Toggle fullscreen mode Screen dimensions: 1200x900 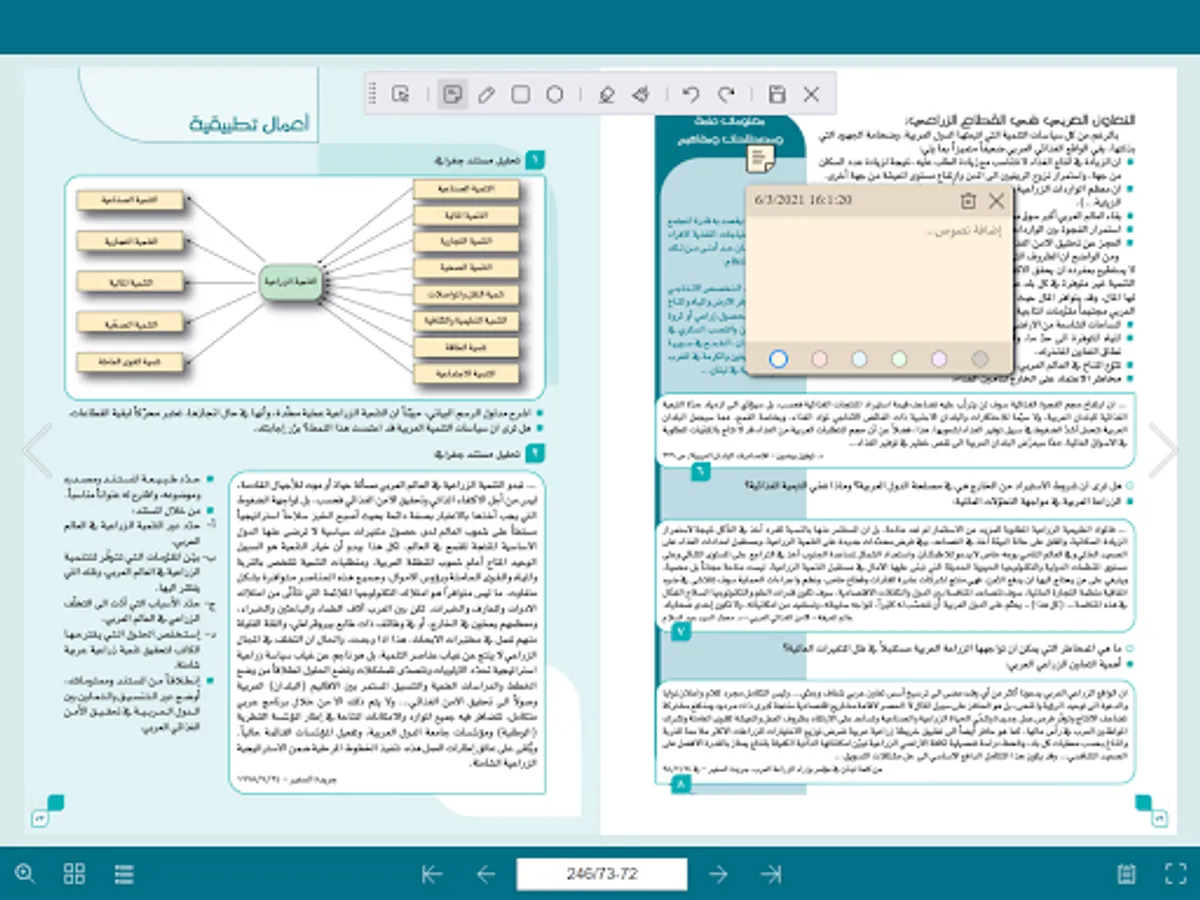tap(1175, 873)
